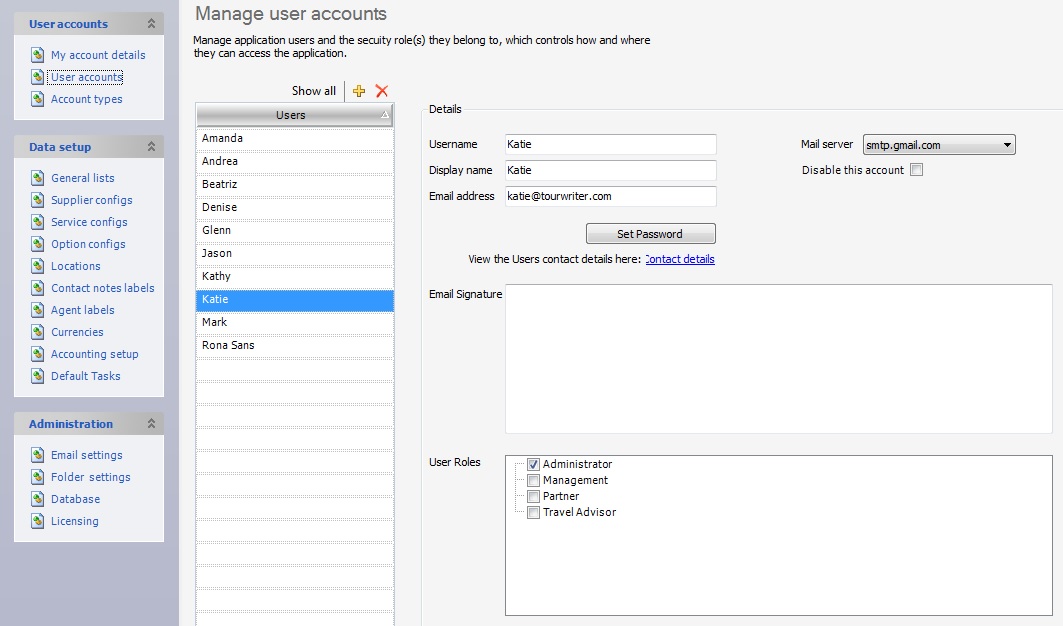Click the red X delete user icon
Viewport: 1063px width, 626px height.
381,91
